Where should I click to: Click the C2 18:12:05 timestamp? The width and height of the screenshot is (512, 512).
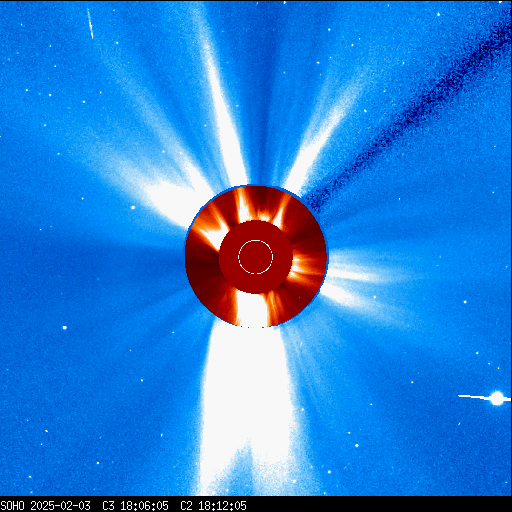(x=213, y=506)
